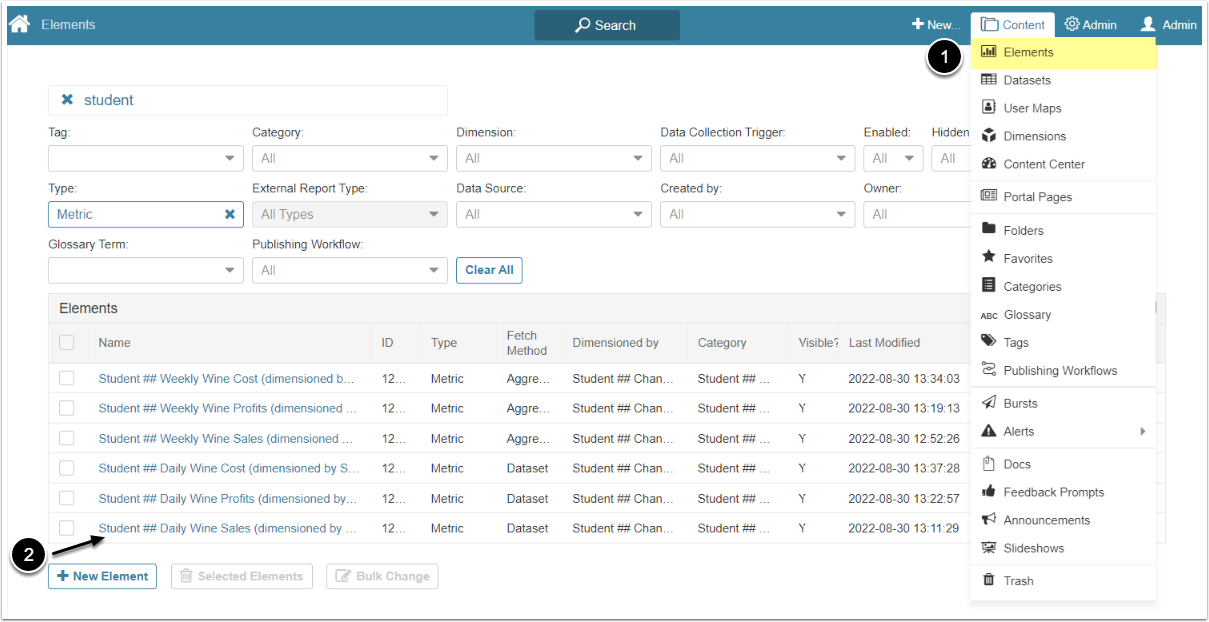Click the Trash icon in Content menu
1209x622 pixels.
pos(989,580)
